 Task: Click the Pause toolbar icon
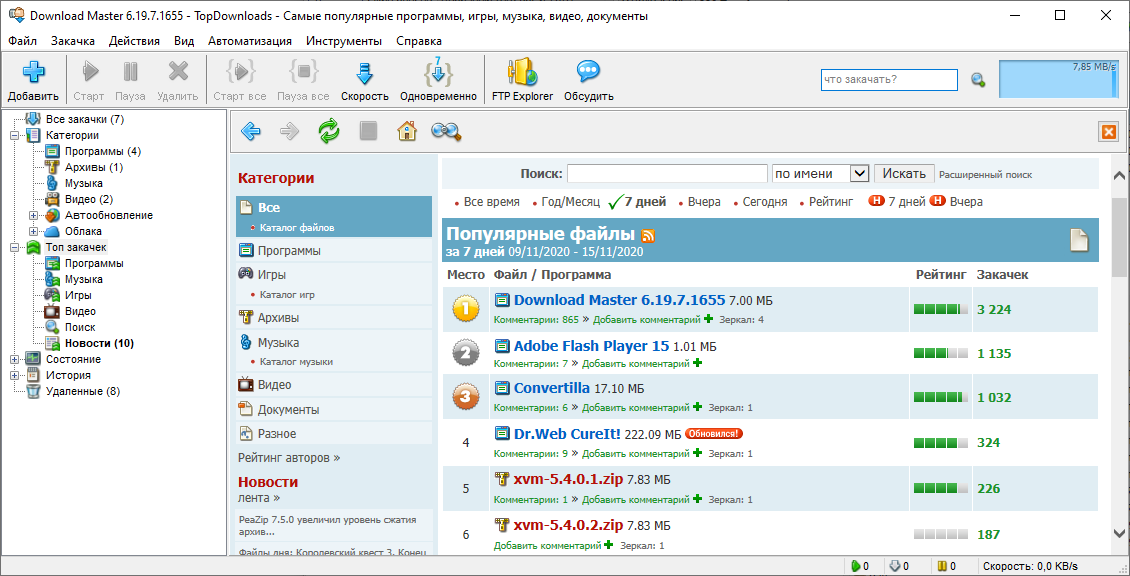(130, 72)
